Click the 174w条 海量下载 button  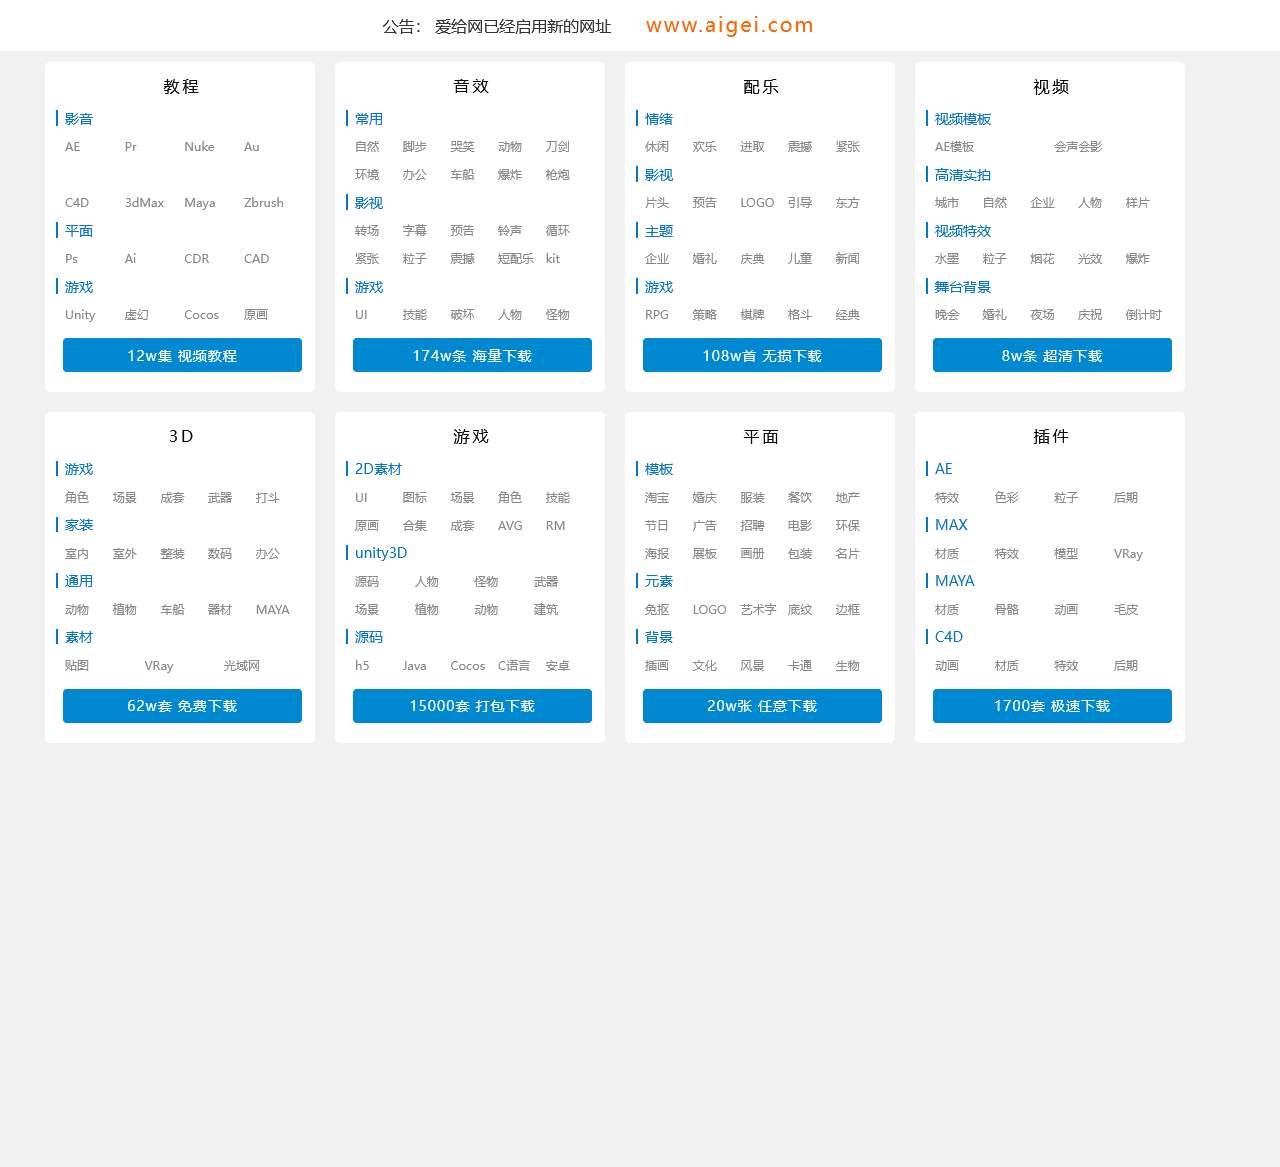point(472,355)
